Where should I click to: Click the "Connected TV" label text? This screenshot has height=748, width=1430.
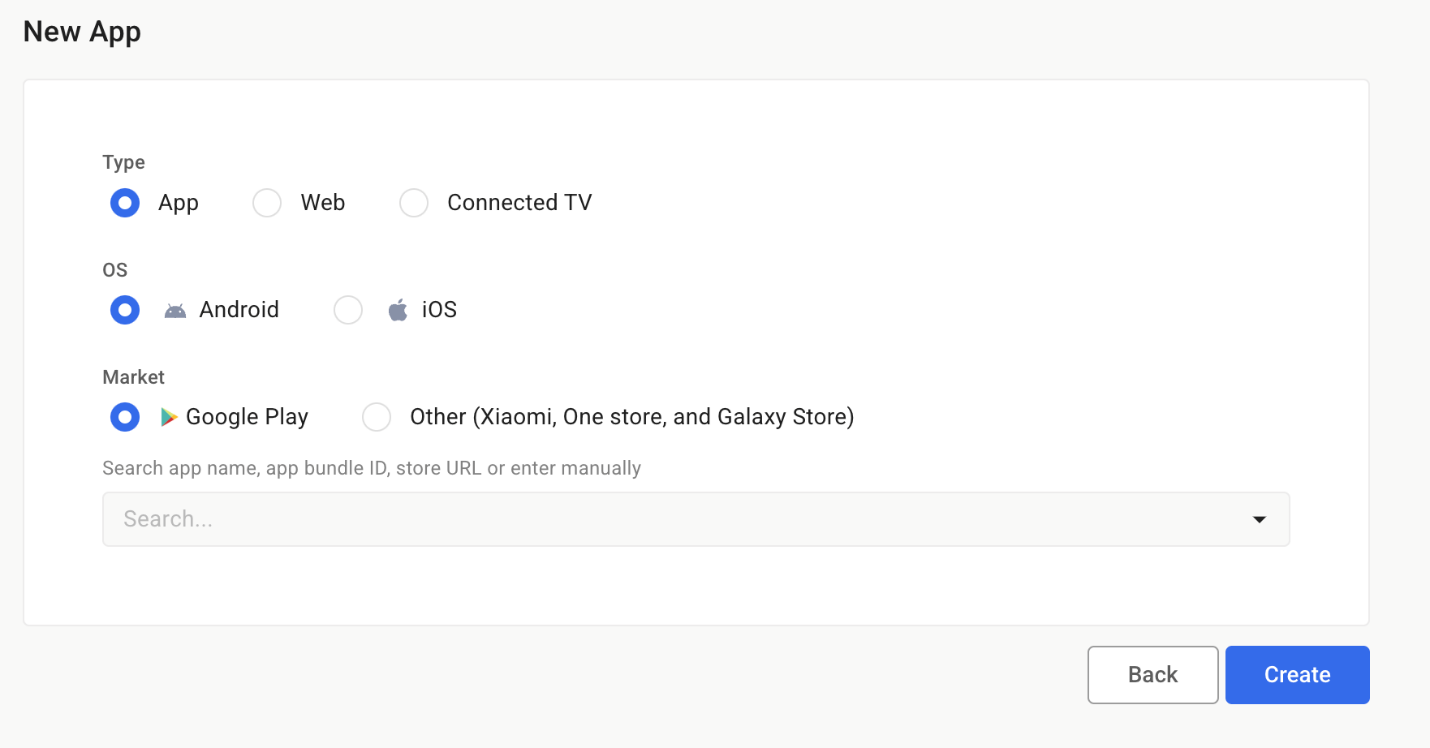click(x=519, y=203)
